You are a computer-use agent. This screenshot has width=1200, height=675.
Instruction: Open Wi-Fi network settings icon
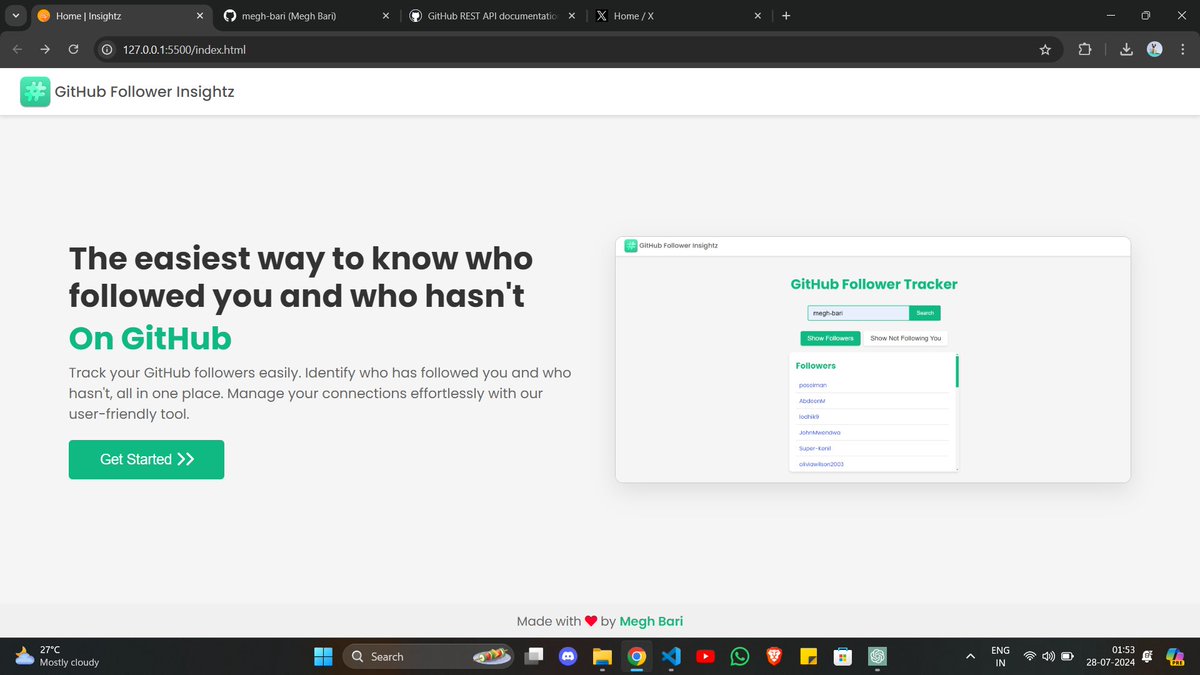(1029, 657)
